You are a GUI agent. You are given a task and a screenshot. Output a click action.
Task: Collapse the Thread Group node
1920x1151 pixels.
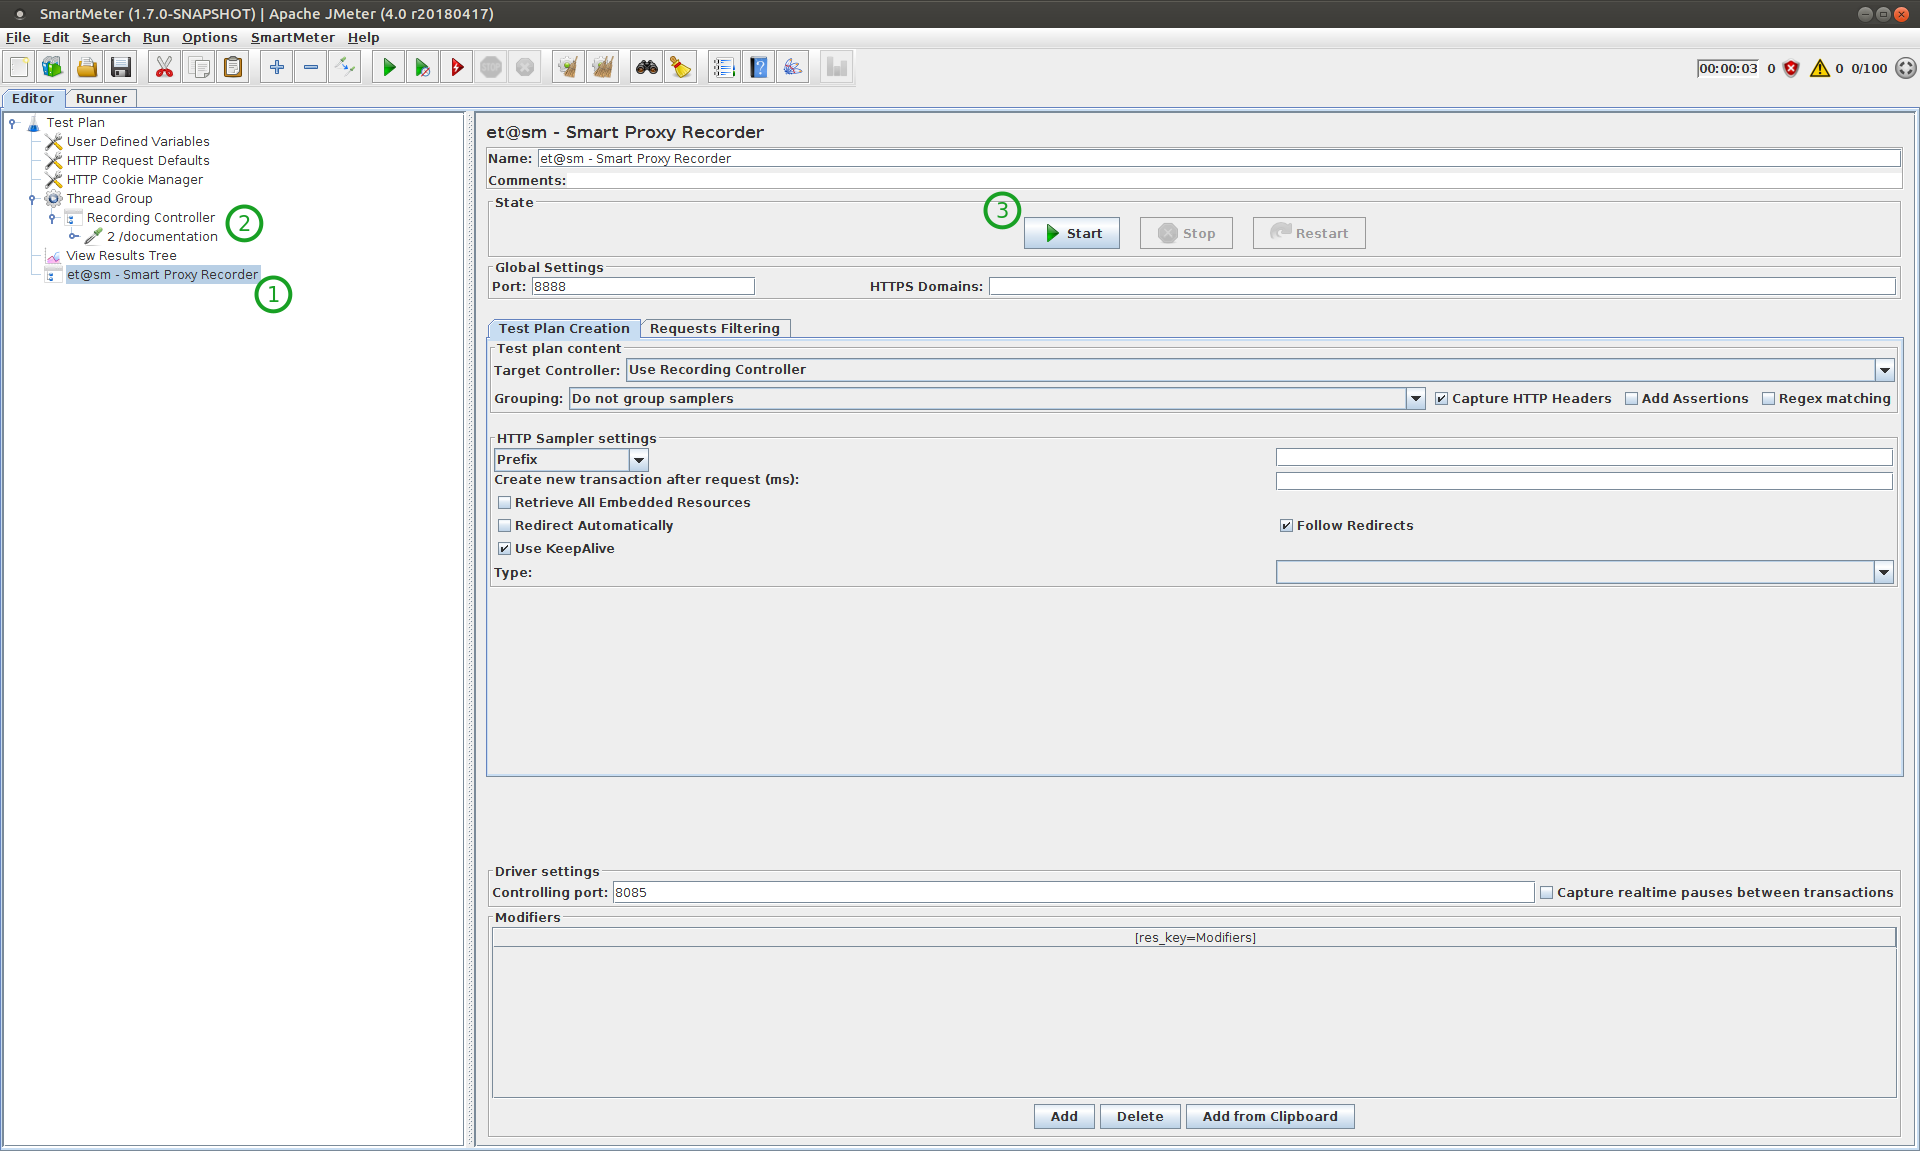pos(33,199)
